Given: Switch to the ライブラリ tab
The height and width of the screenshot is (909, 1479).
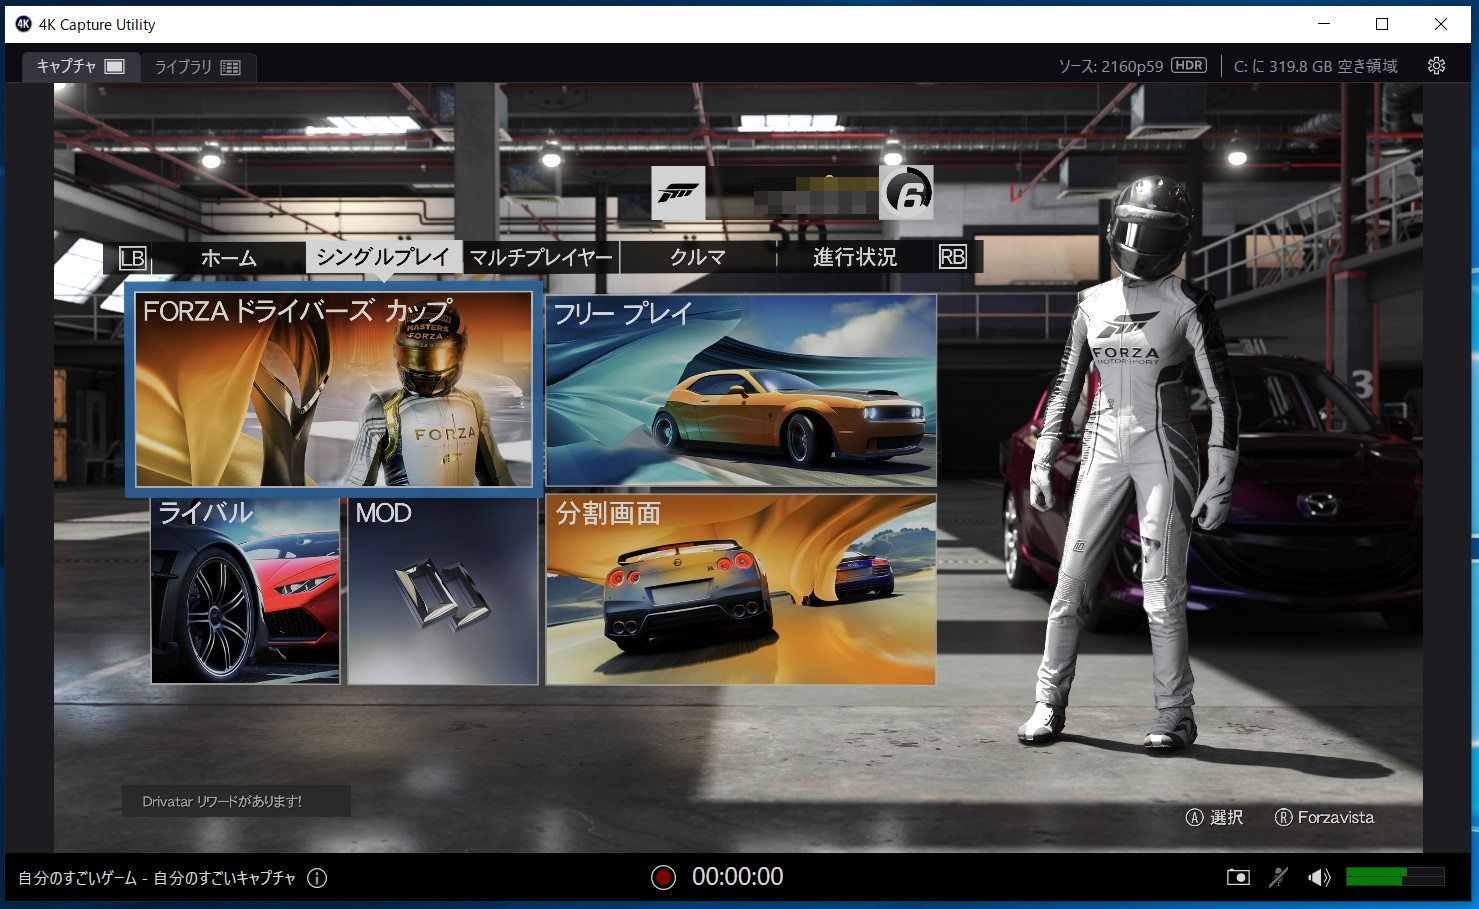Looking at the screenshot, I should (x=197, y=67).
